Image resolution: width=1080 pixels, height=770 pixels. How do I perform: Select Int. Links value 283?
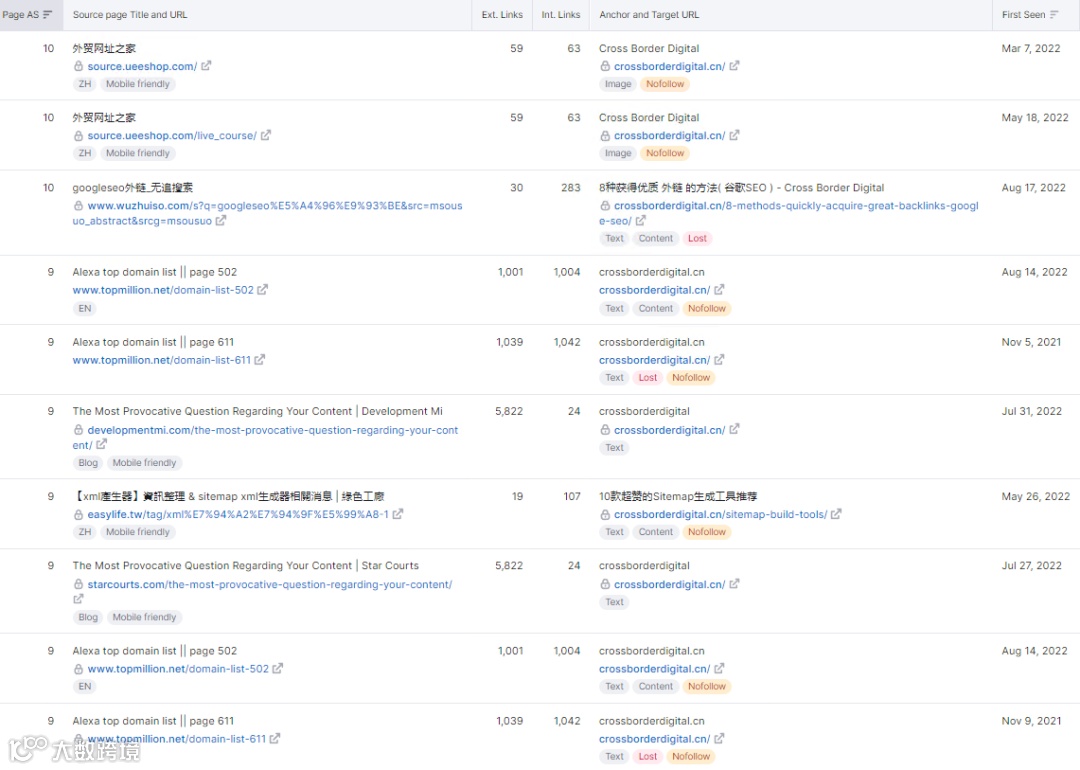[x=570, y=187]
